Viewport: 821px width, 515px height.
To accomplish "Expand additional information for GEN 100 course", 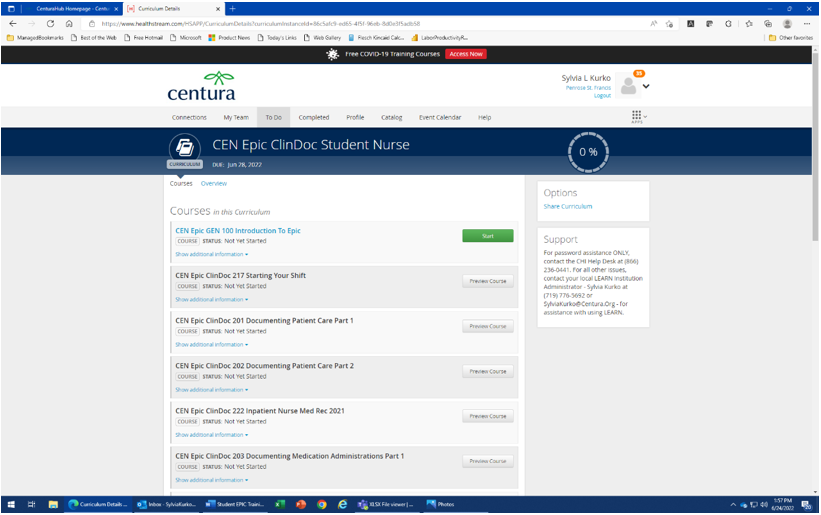I will (212, 254).
